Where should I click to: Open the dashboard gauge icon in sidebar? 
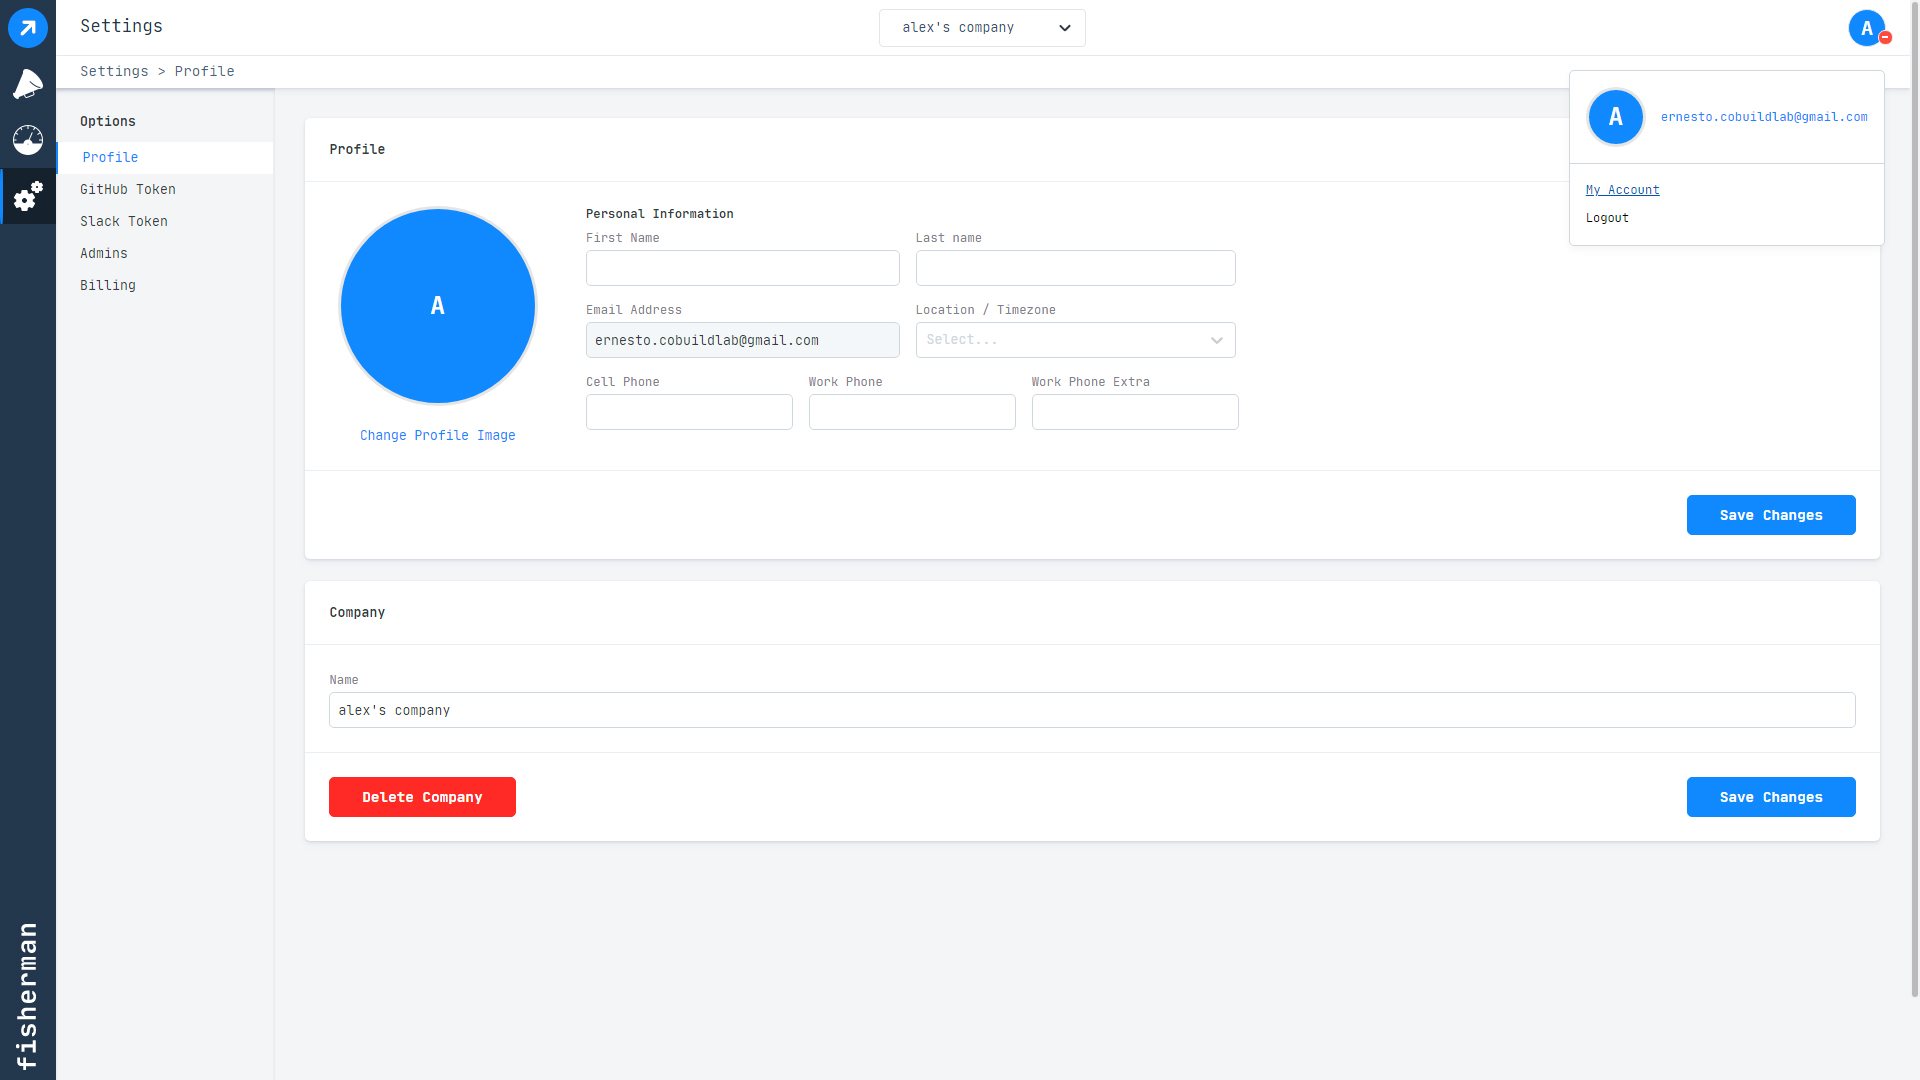27,140
